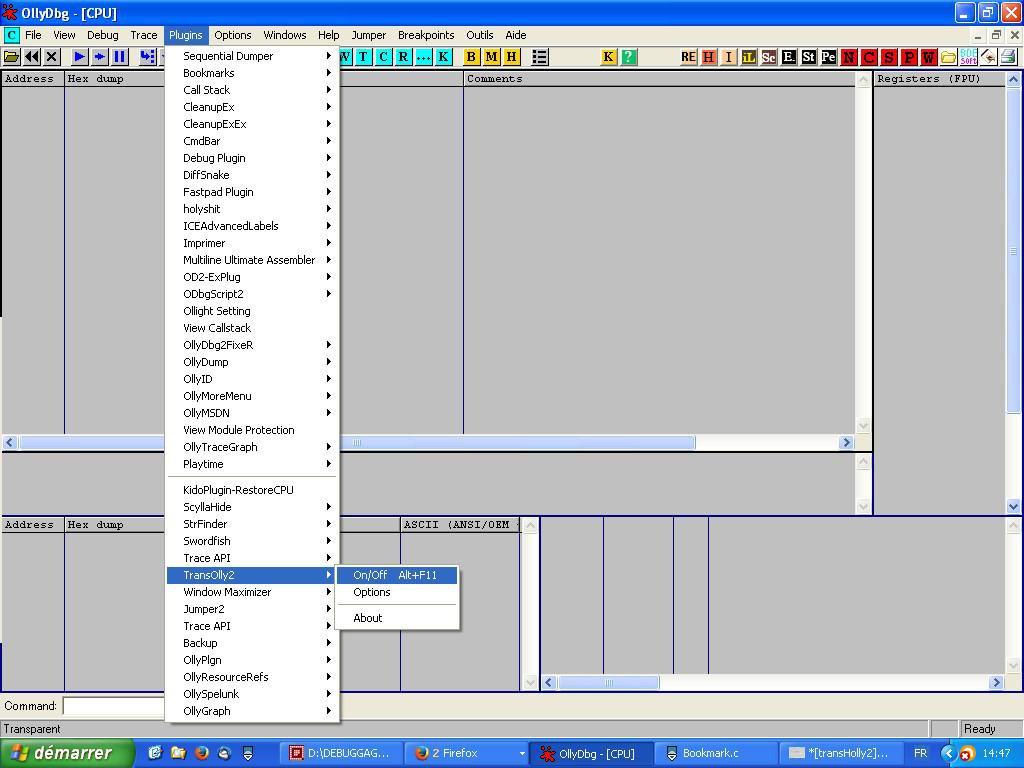Expand the OllyGraph submenu

pos(251,711)
